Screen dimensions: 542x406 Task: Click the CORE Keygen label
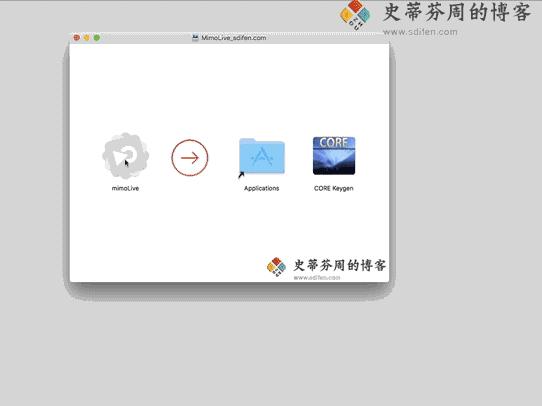click(x=334, y=188)
